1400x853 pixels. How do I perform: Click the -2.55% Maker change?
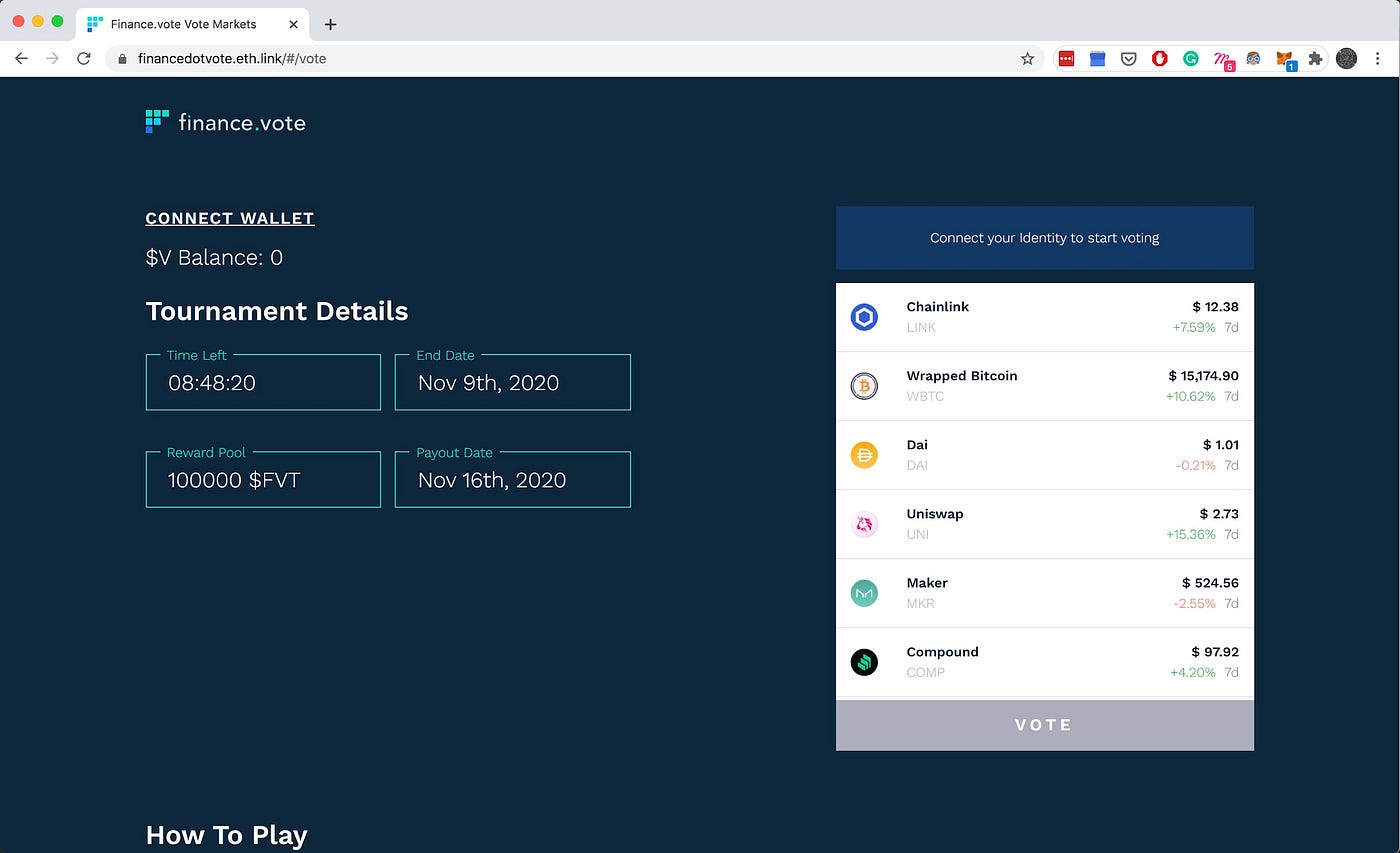point(1195,603)
